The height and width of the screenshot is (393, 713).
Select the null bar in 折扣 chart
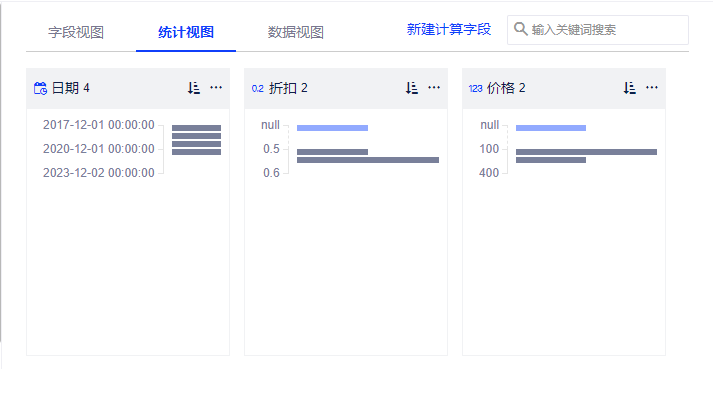point(332,128)
